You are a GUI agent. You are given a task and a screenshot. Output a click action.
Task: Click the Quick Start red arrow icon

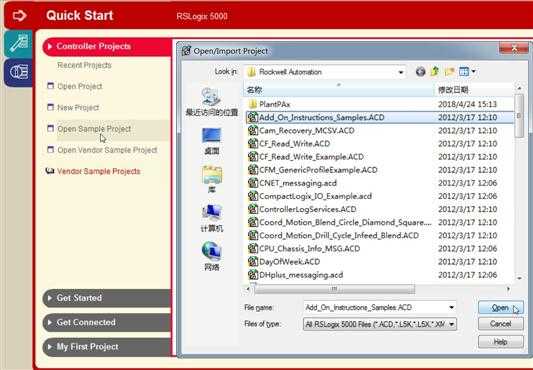pos(19,15)
